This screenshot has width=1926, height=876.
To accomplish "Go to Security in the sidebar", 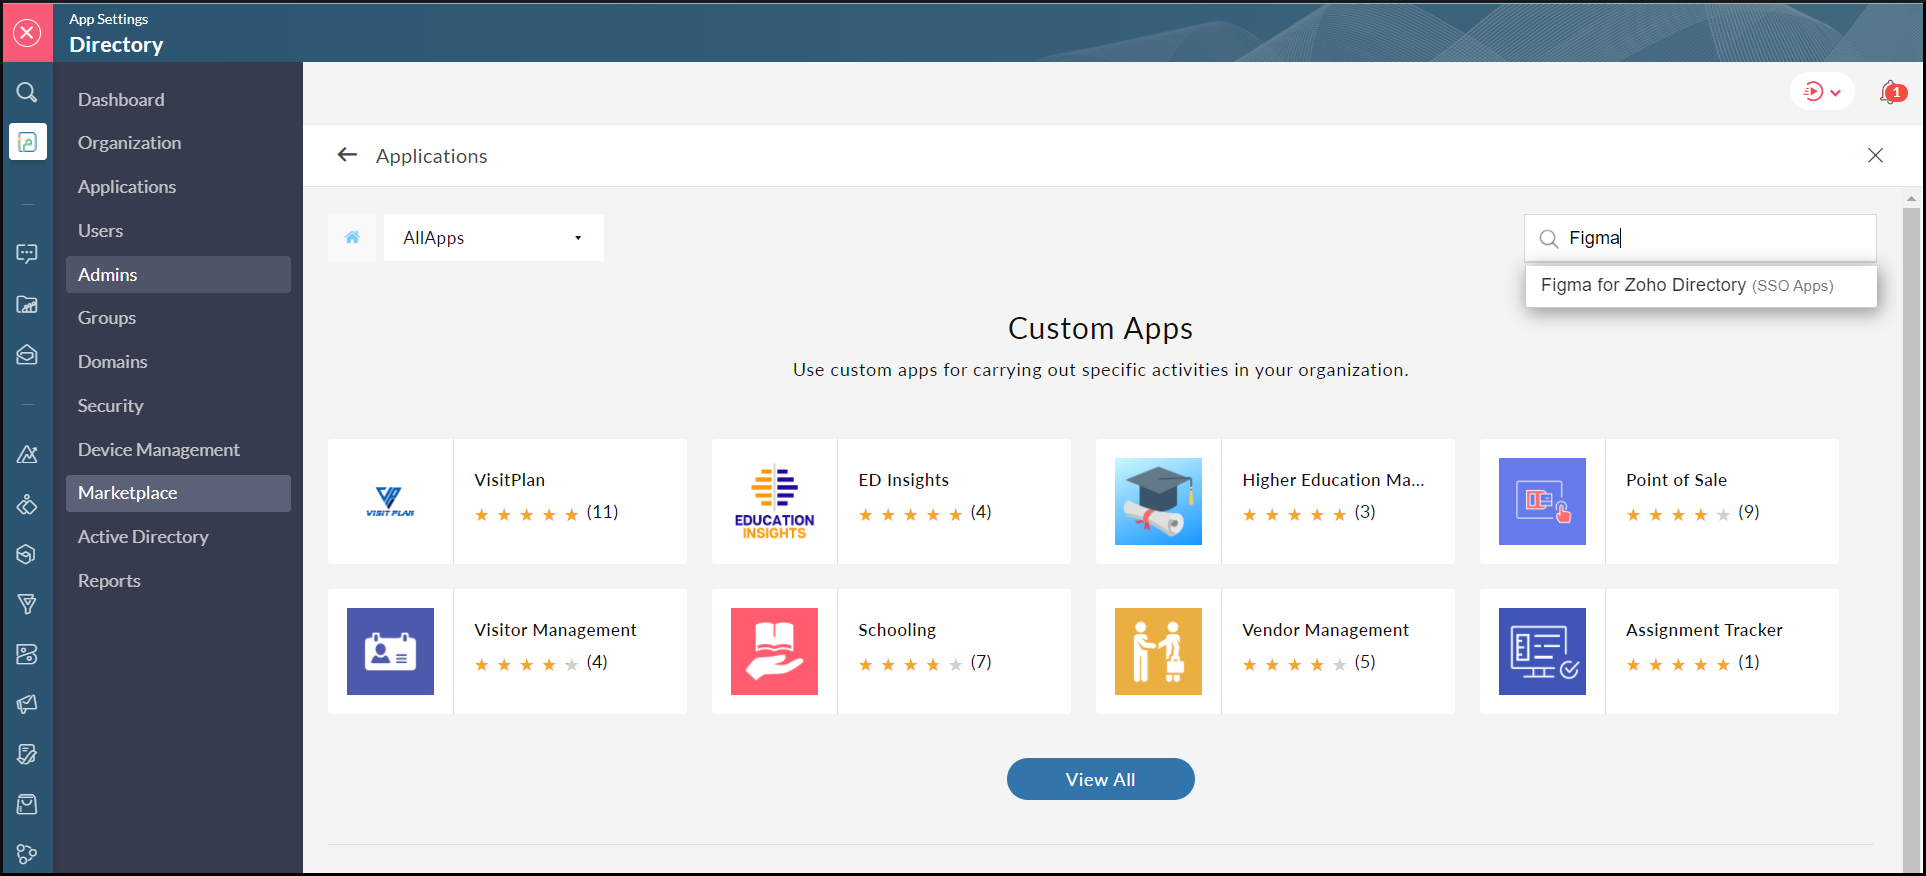I will [x=111, y=406].
